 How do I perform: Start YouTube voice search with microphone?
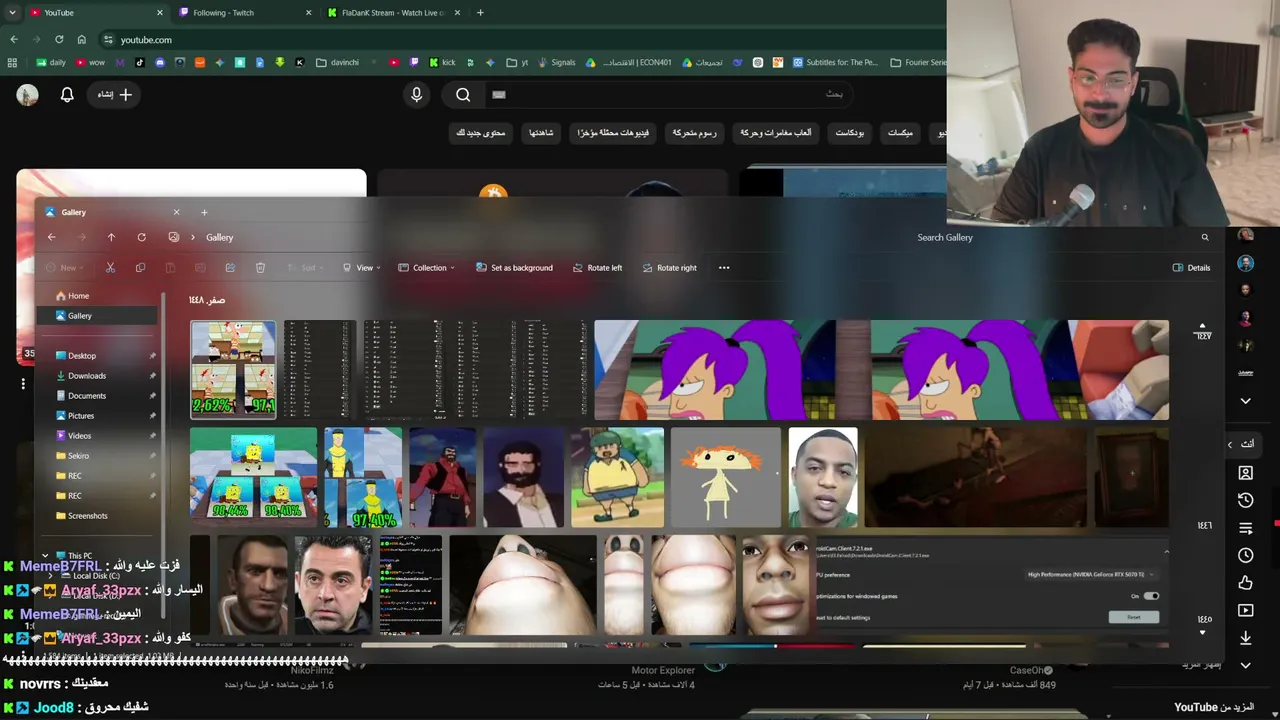pyautogui.click(x=417, y=95)
